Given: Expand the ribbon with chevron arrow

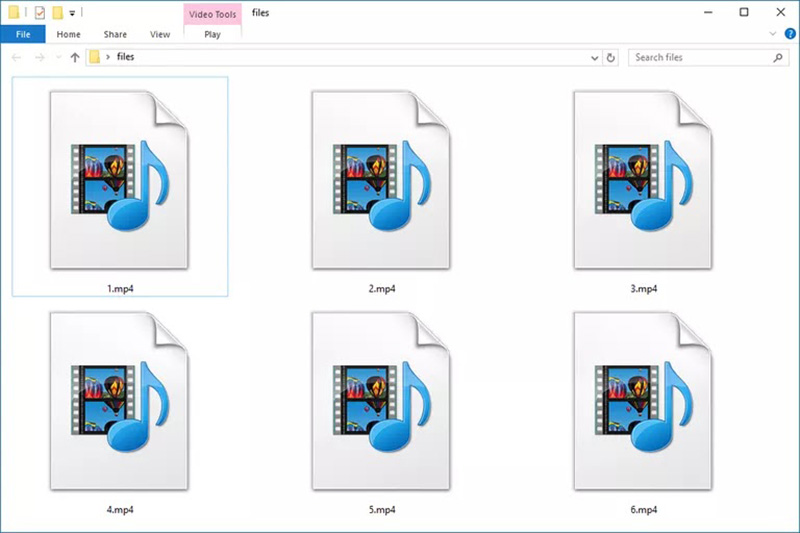Looking at the screenshot, I should click(x=772, y=34).
